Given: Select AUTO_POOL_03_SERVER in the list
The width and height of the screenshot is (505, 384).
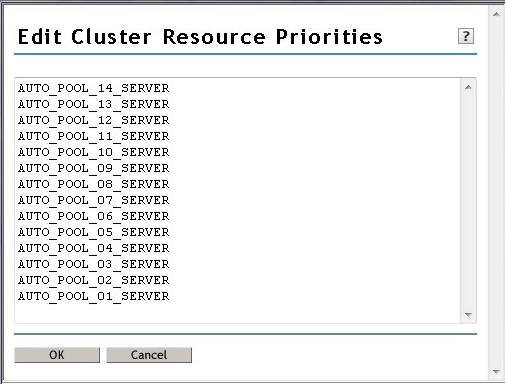Looking at the screenshot, I should pyautogui.click(x=94, y=264).
